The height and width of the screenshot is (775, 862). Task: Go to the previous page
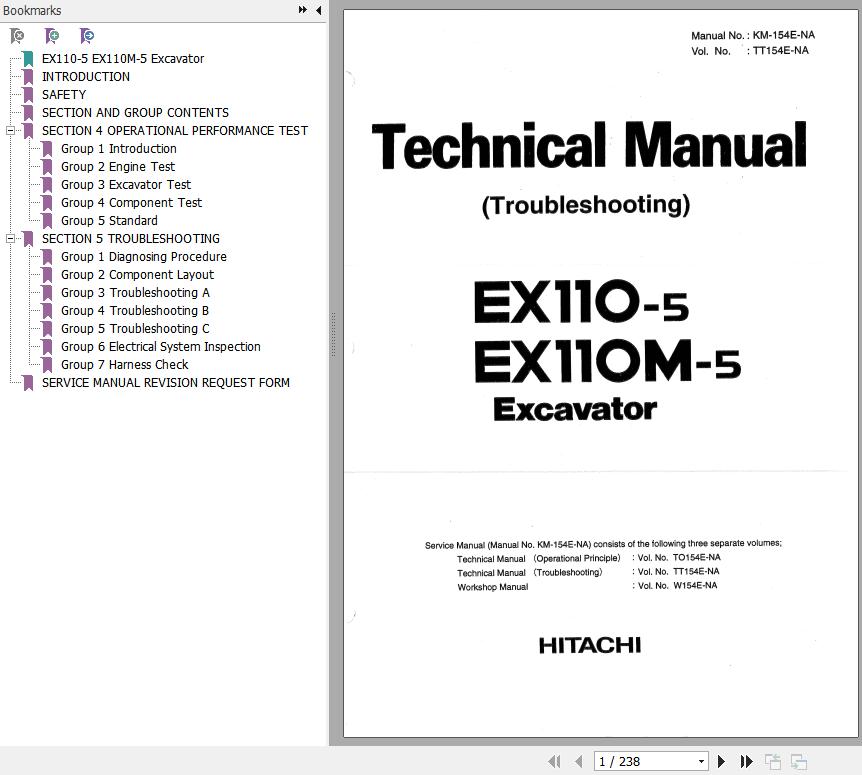coord(578,761)
